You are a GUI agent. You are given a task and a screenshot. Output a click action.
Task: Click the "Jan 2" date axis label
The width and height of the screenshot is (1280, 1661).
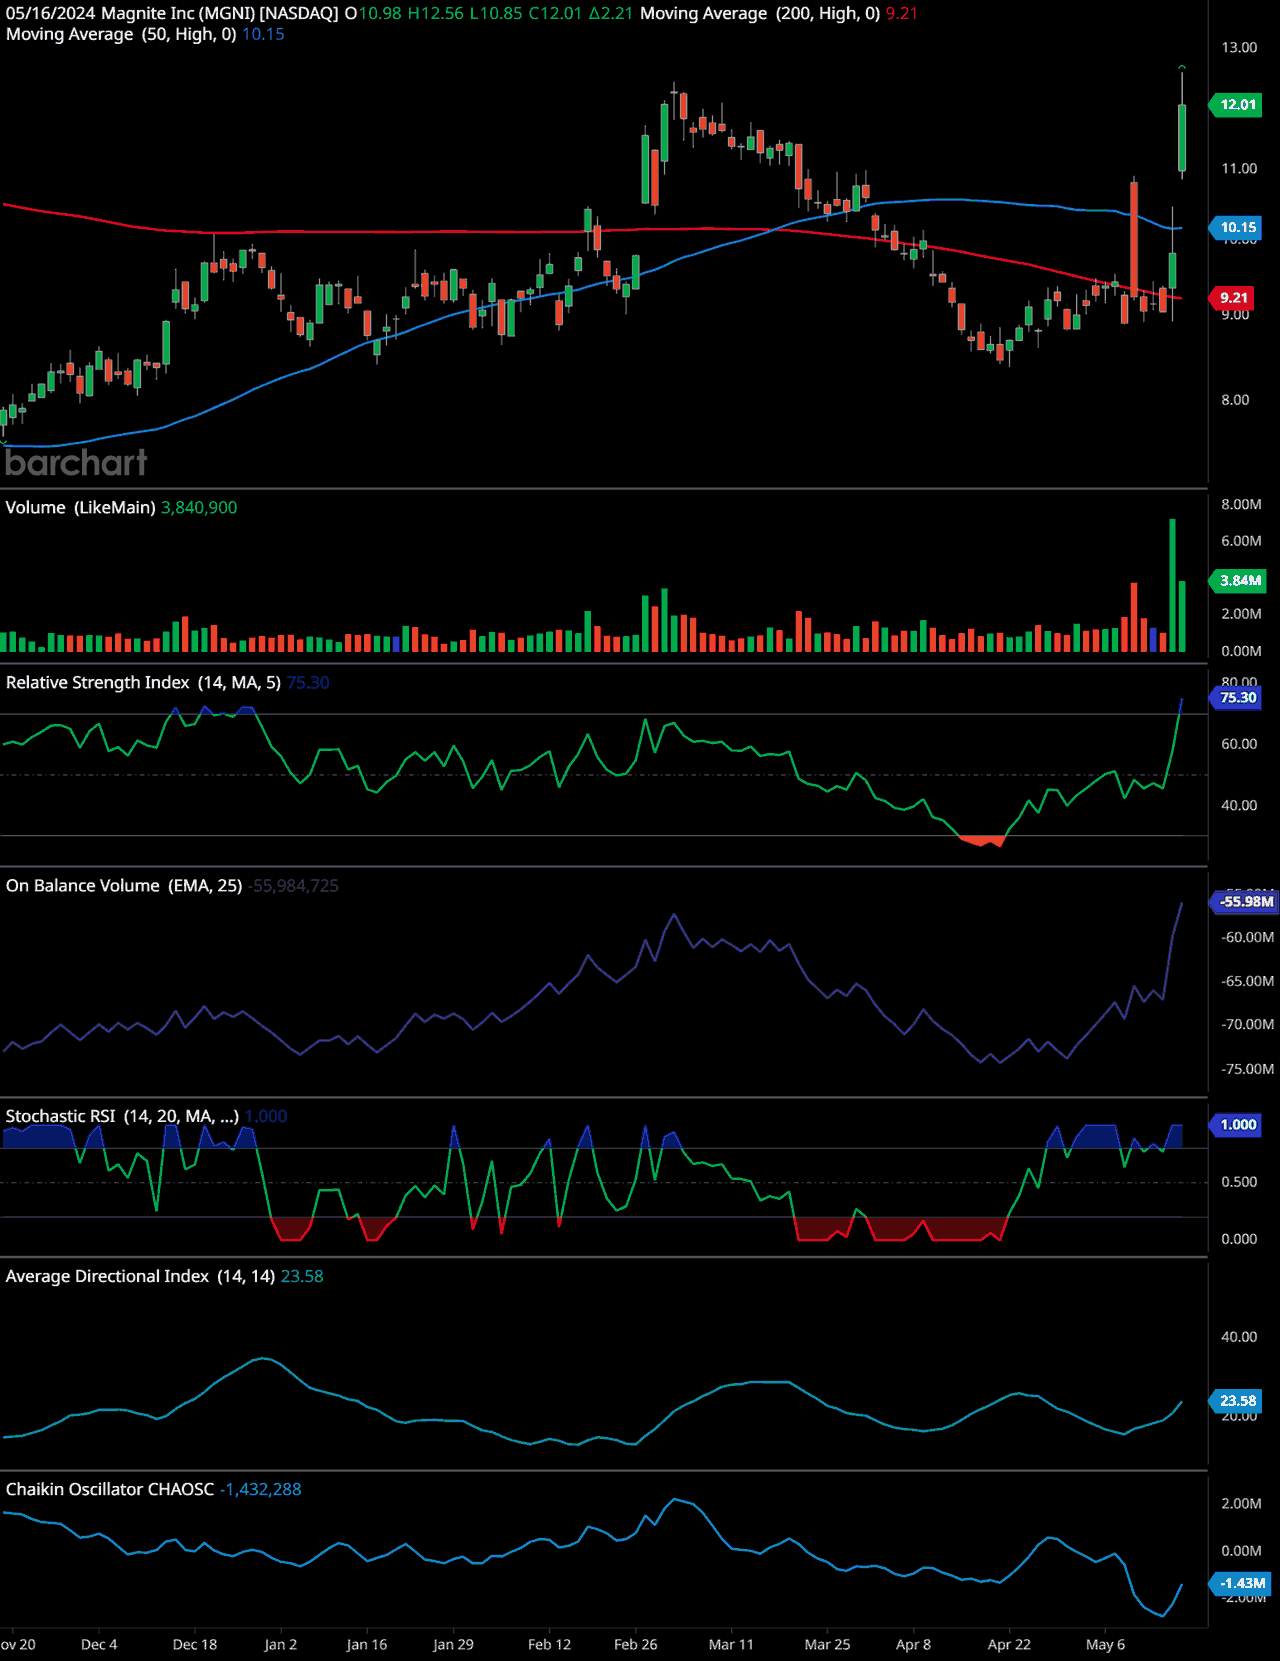click(x=281, y=1645)
